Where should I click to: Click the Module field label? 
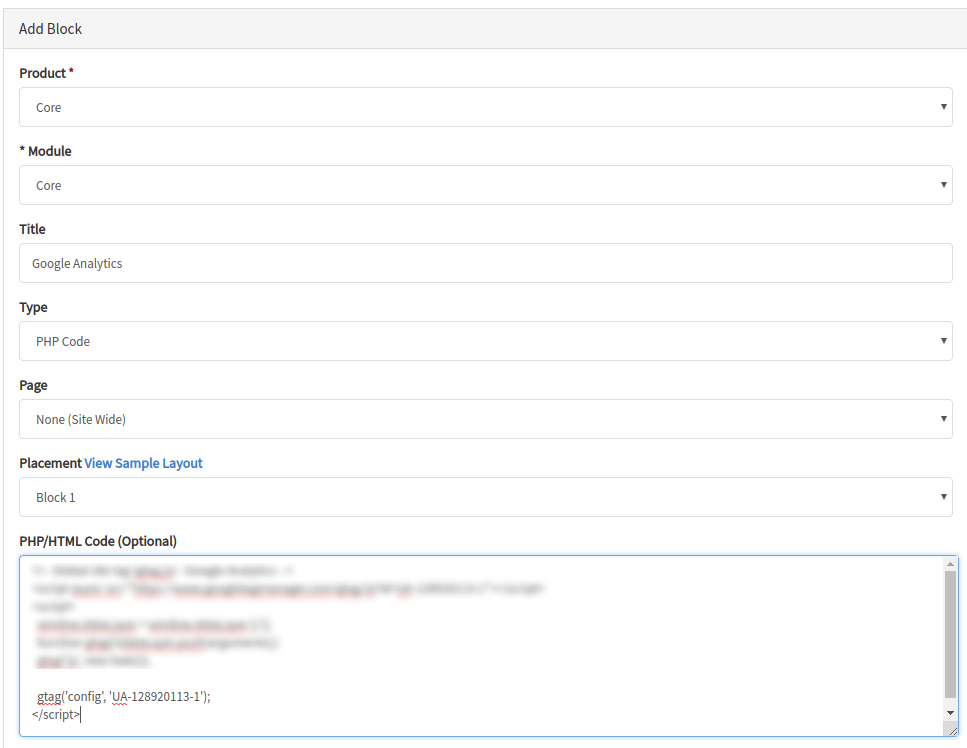(x=46, y=151)
